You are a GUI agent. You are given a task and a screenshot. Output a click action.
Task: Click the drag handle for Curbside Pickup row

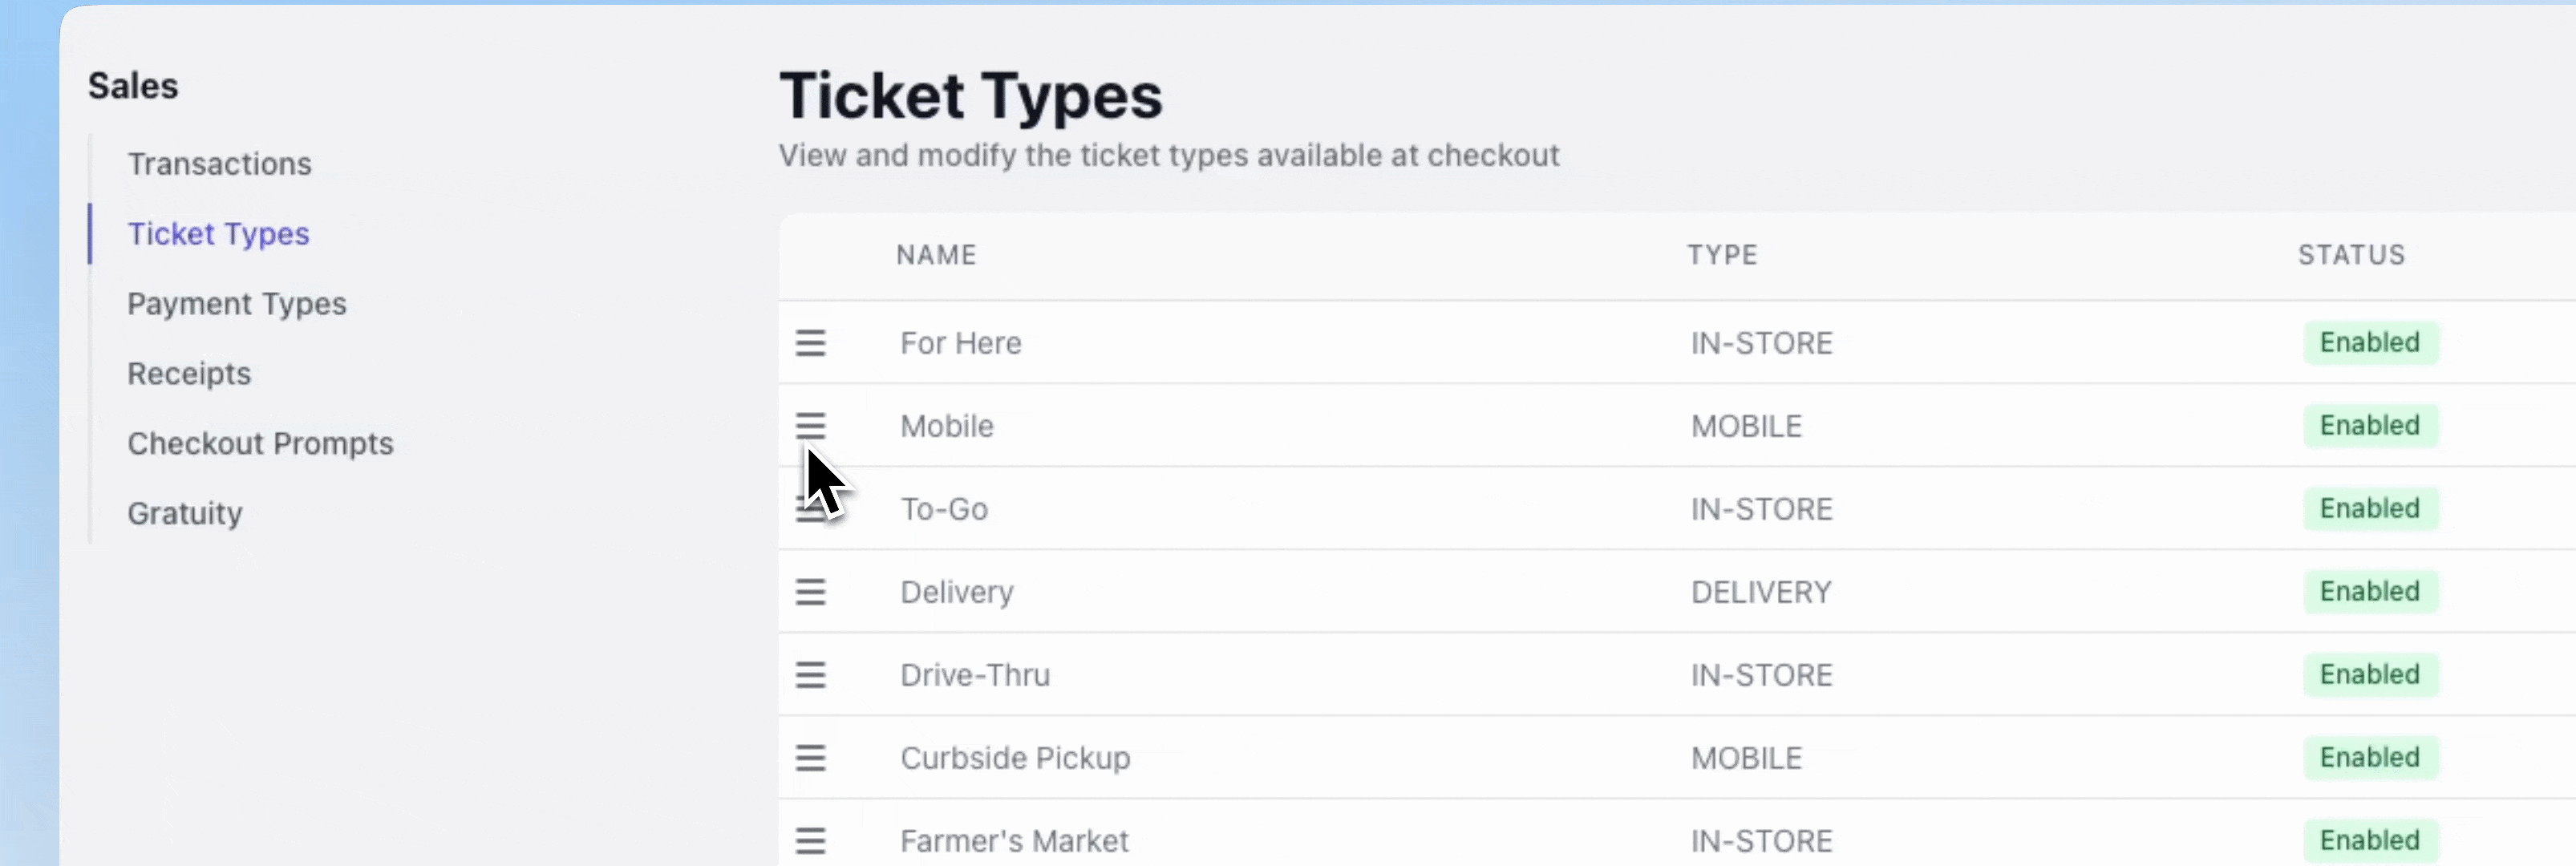810,758
